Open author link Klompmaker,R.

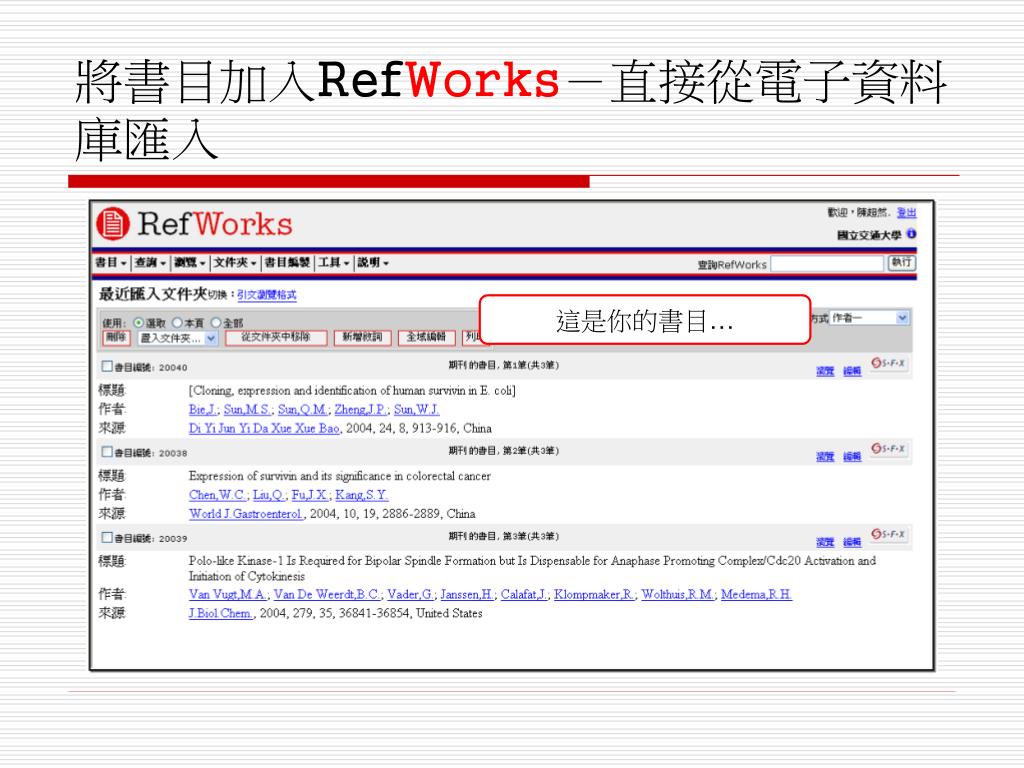point(594,594)
